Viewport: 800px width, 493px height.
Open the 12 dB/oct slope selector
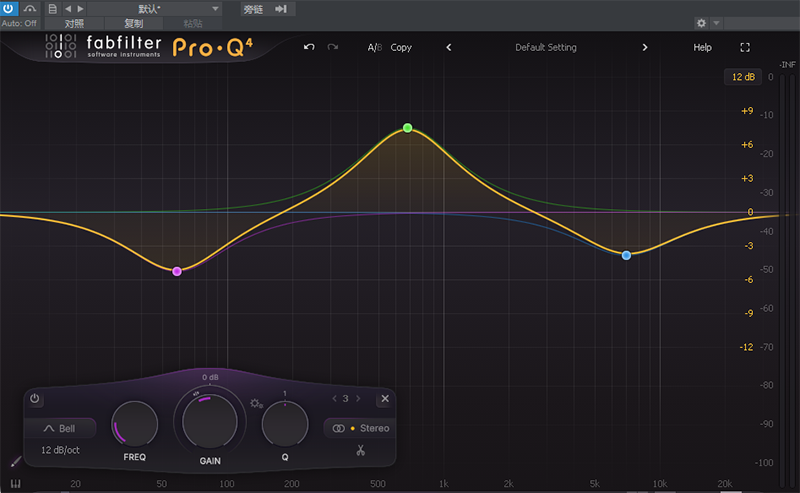pyautogui.click(x=60, y=450)
